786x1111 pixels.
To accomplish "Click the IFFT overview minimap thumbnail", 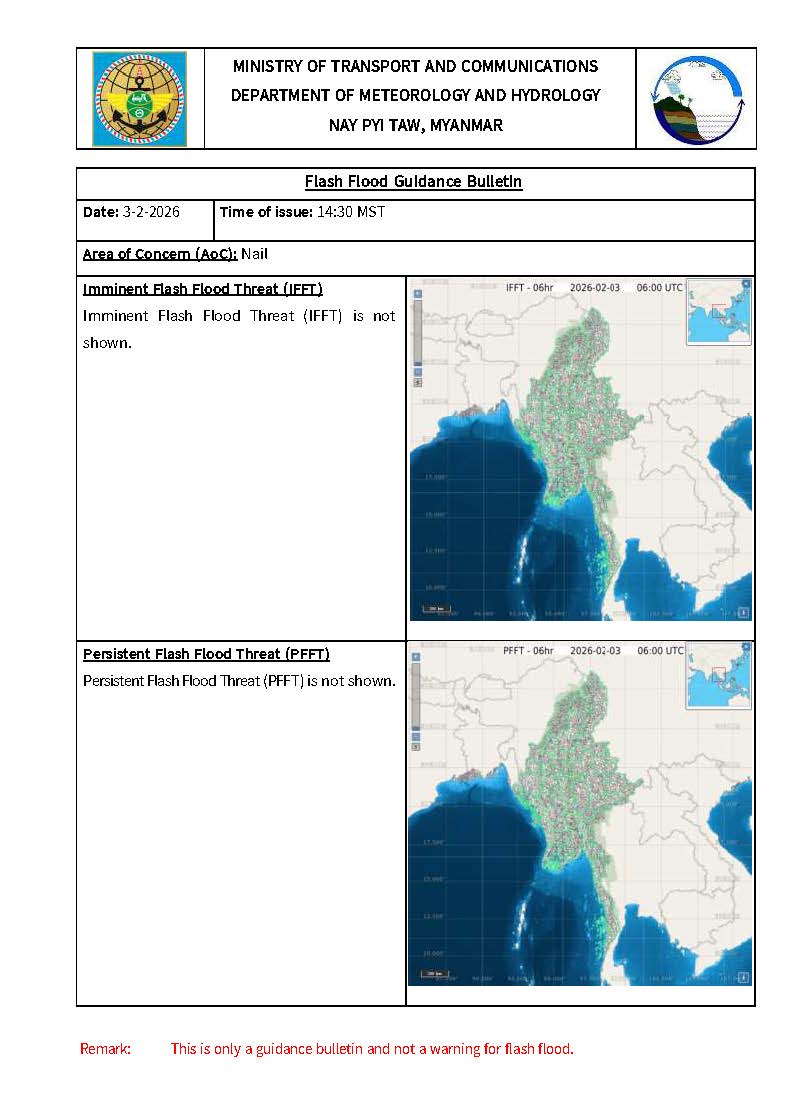I will tap(718, 312).
